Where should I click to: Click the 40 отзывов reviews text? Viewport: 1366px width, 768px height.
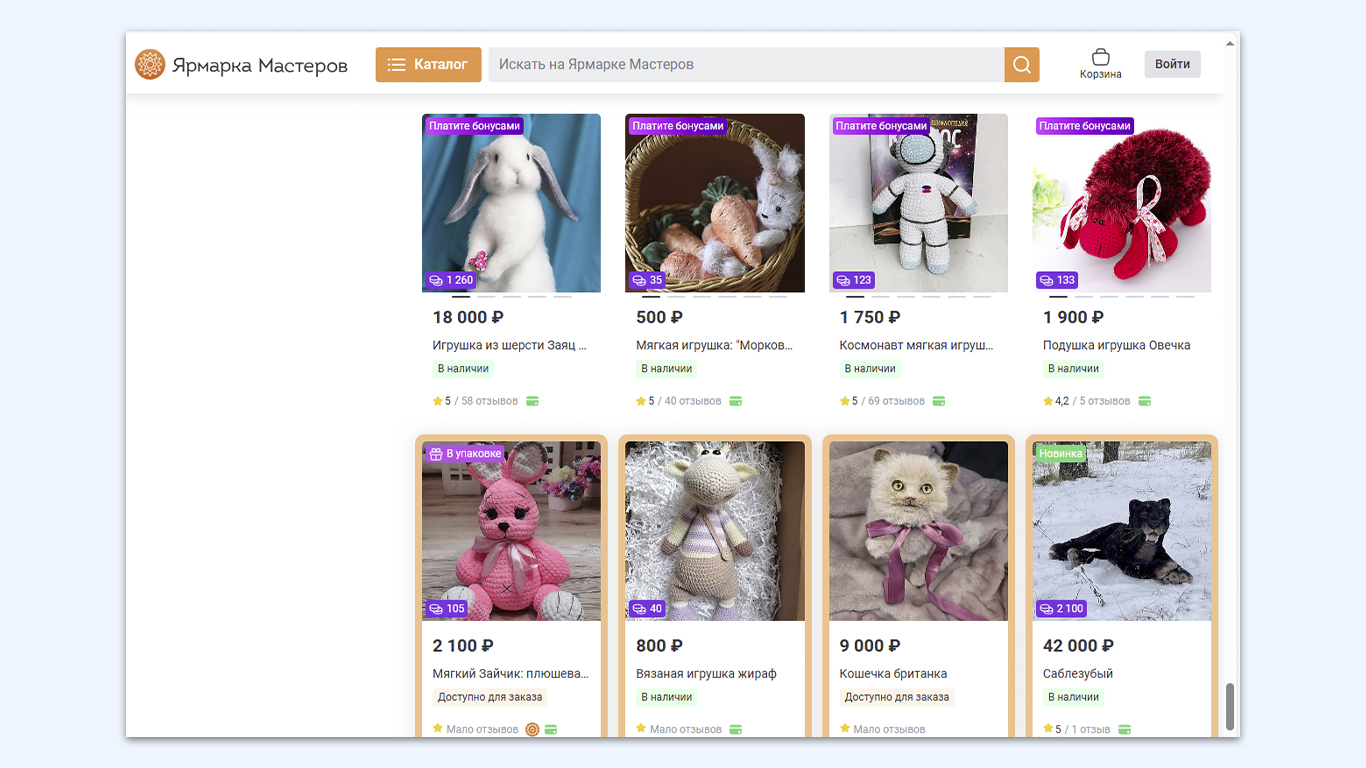693,401
